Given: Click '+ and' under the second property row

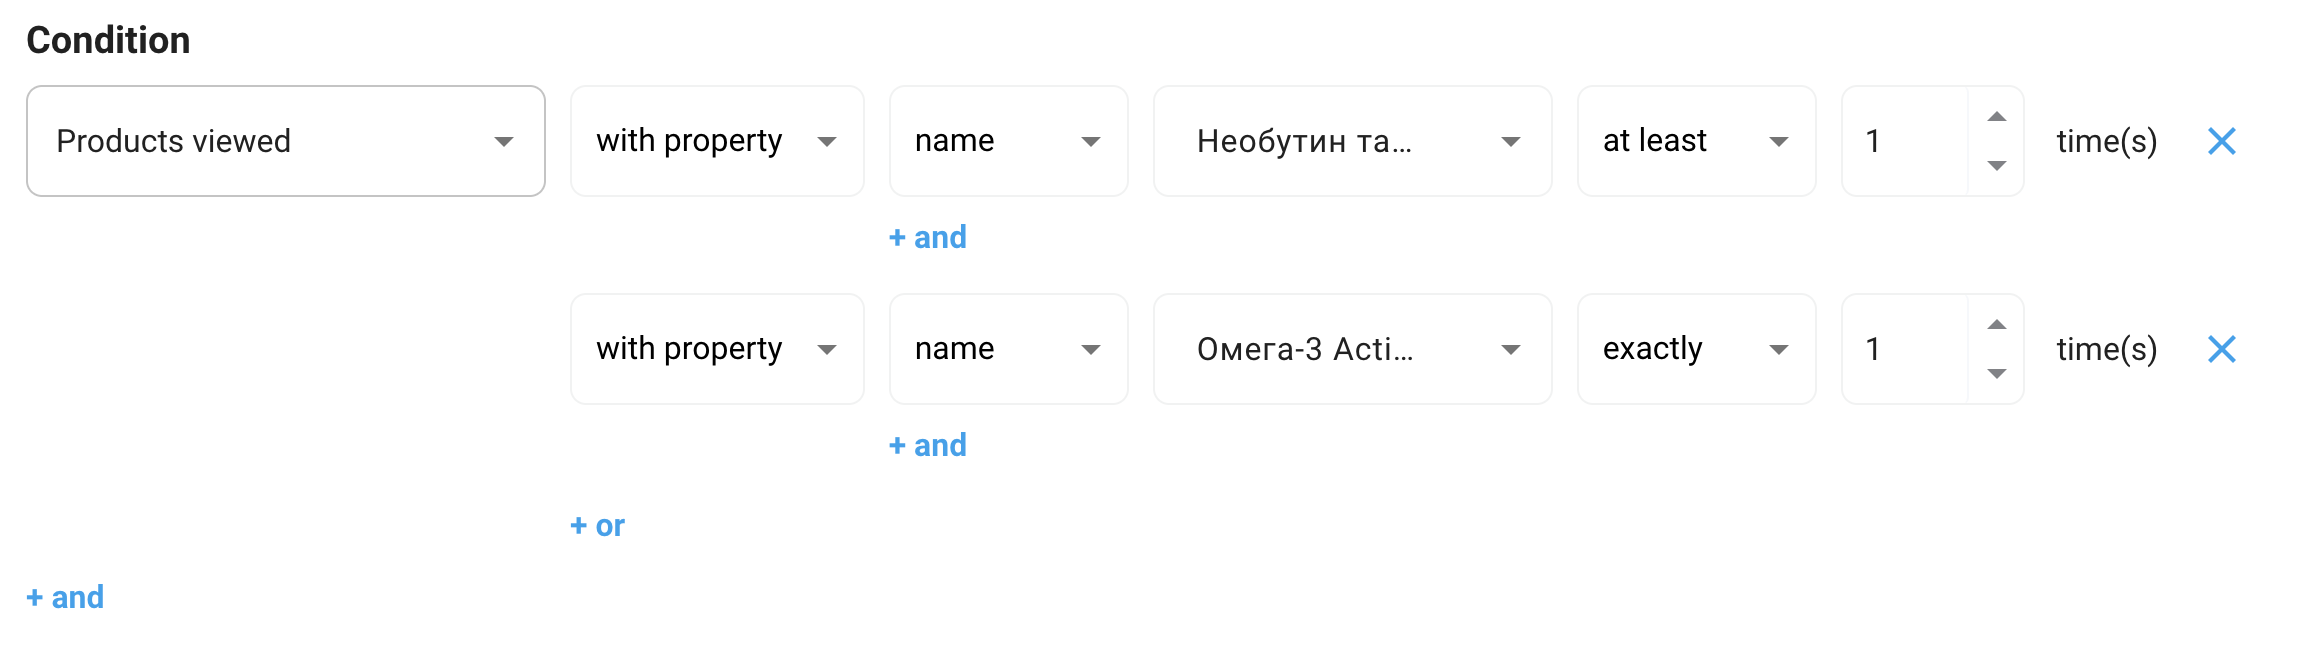Looking at the screenshot, I should [928, 445].
